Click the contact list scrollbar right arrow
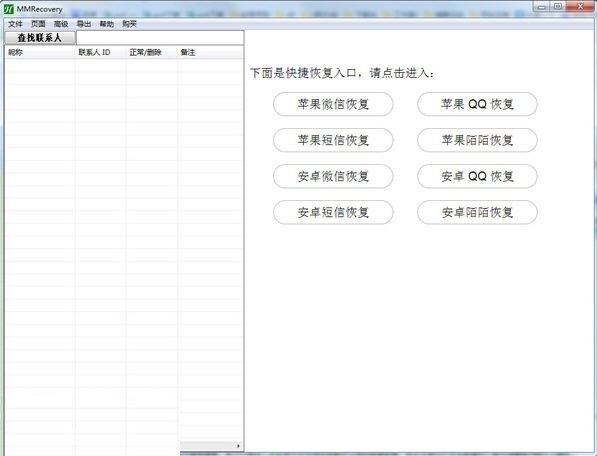 click(238, 445)
